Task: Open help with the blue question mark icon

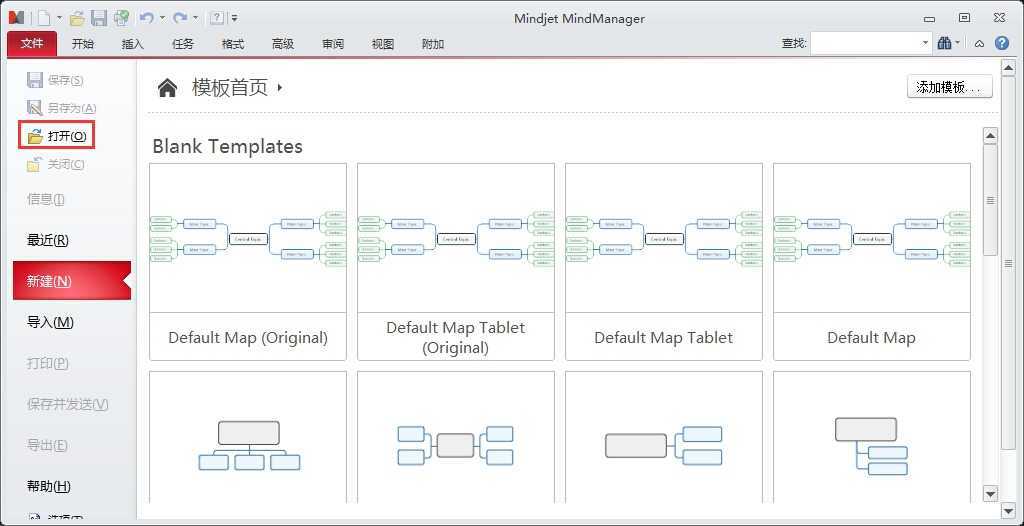Action: (x=1001, y=43)
